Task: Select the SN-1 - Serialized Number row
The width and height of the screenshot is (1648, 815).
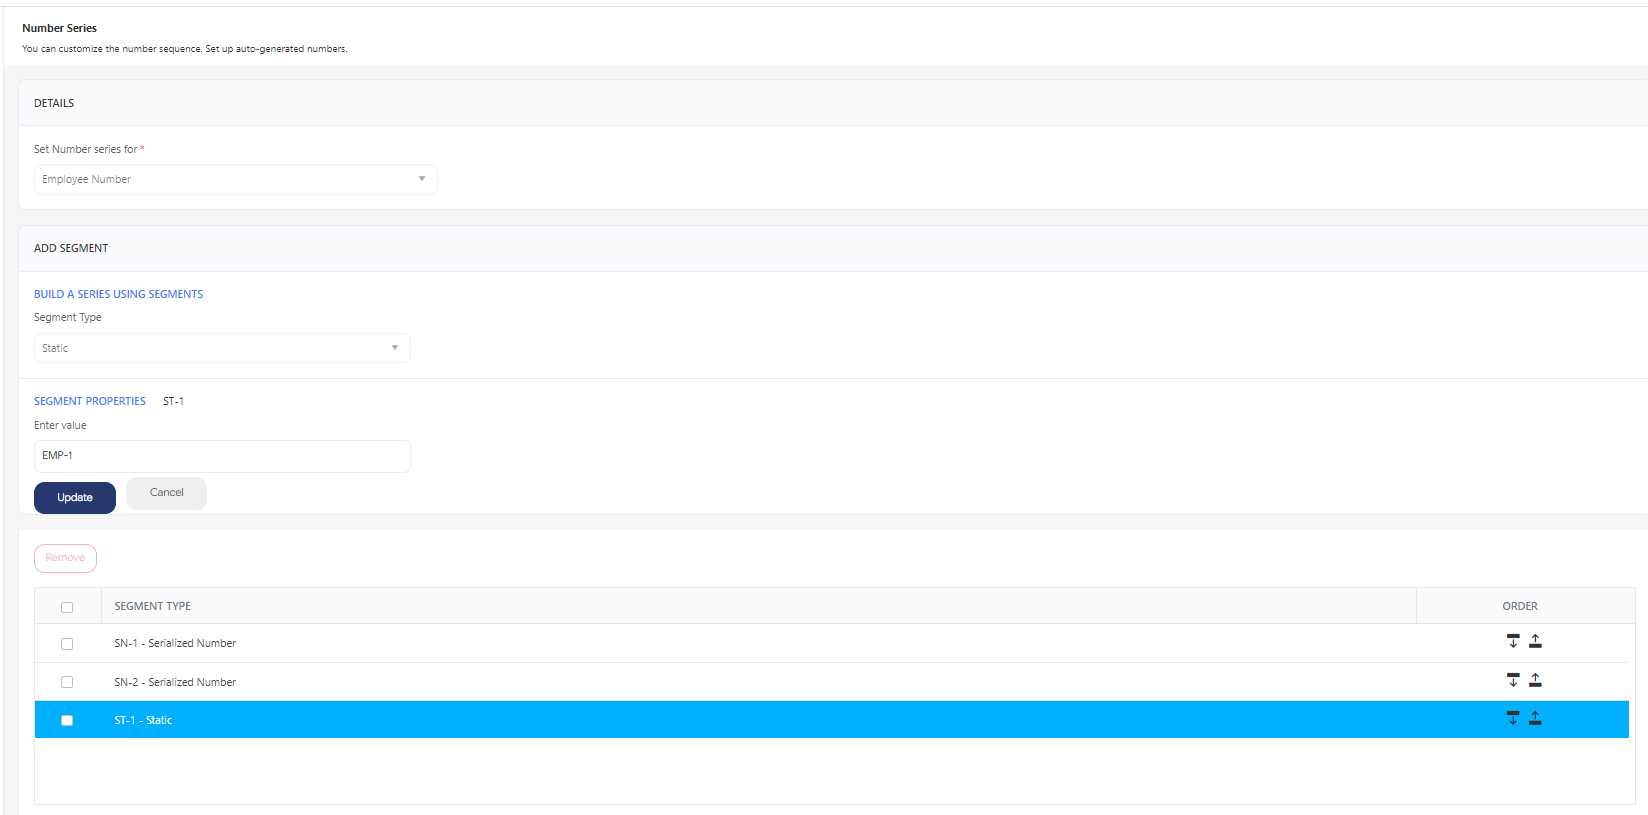Action: (x=832, y=643)
